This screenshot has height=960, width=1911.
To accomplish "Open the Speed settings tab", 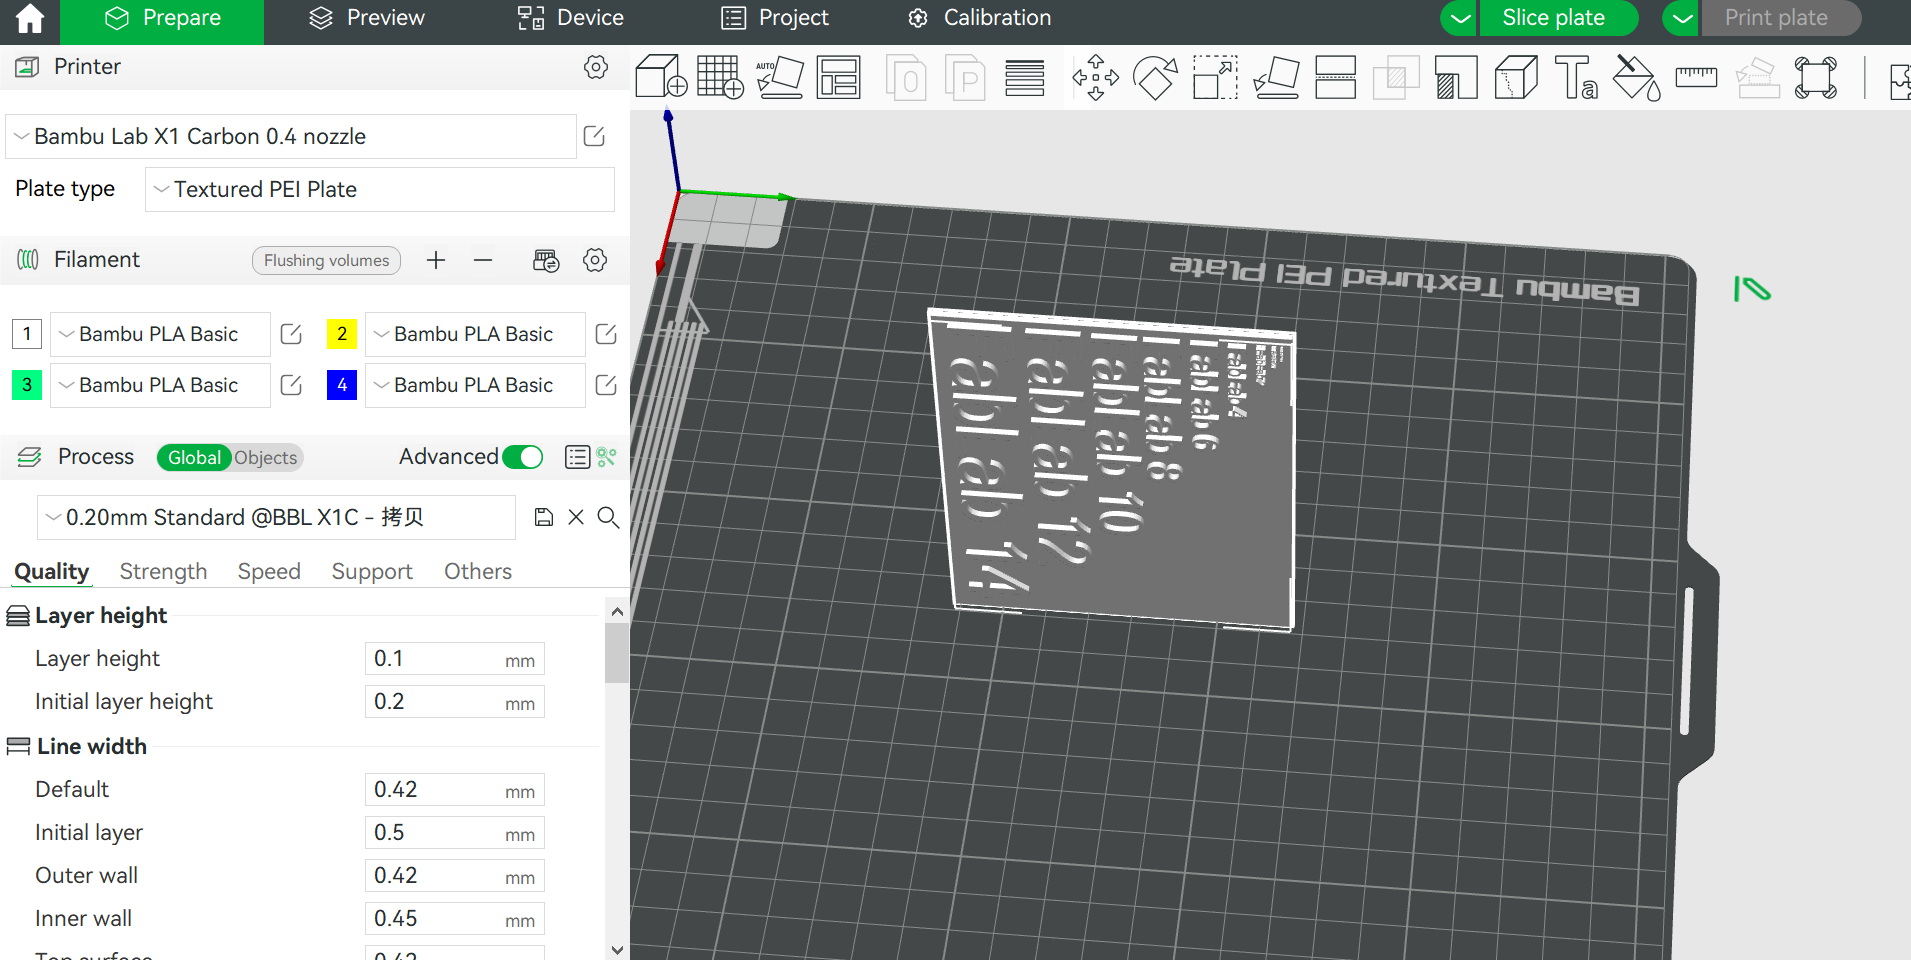I will click(x=269, y=571).
